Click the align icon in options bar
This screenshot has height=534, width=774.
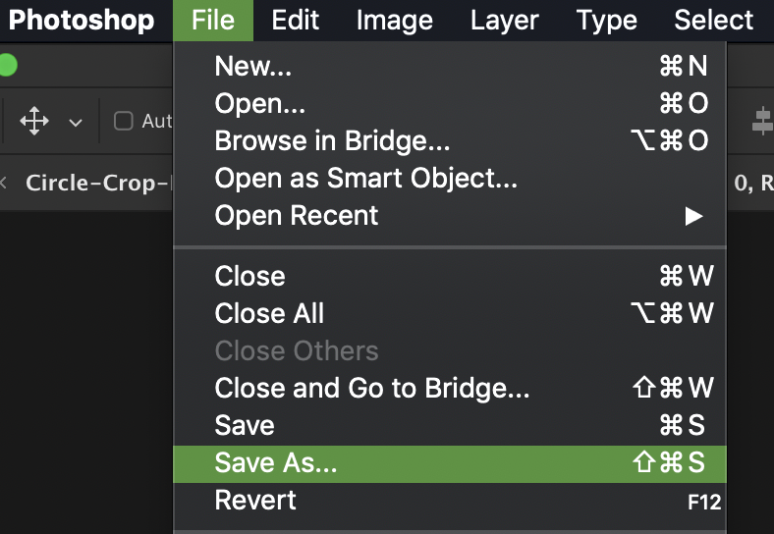point(762,122)
